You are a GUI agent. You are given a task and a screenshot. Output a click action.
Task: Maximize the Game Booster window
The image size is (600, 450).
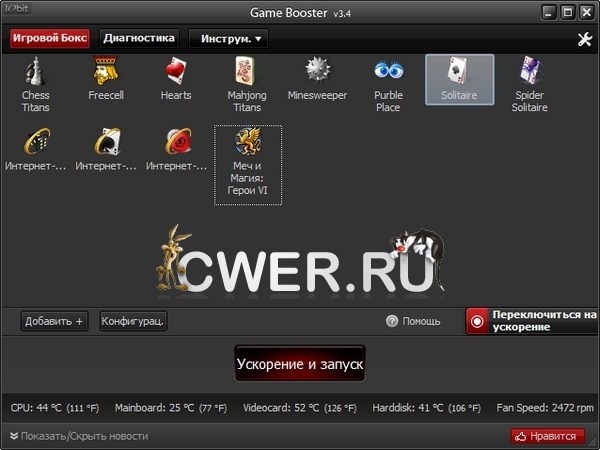pos(568,12)
